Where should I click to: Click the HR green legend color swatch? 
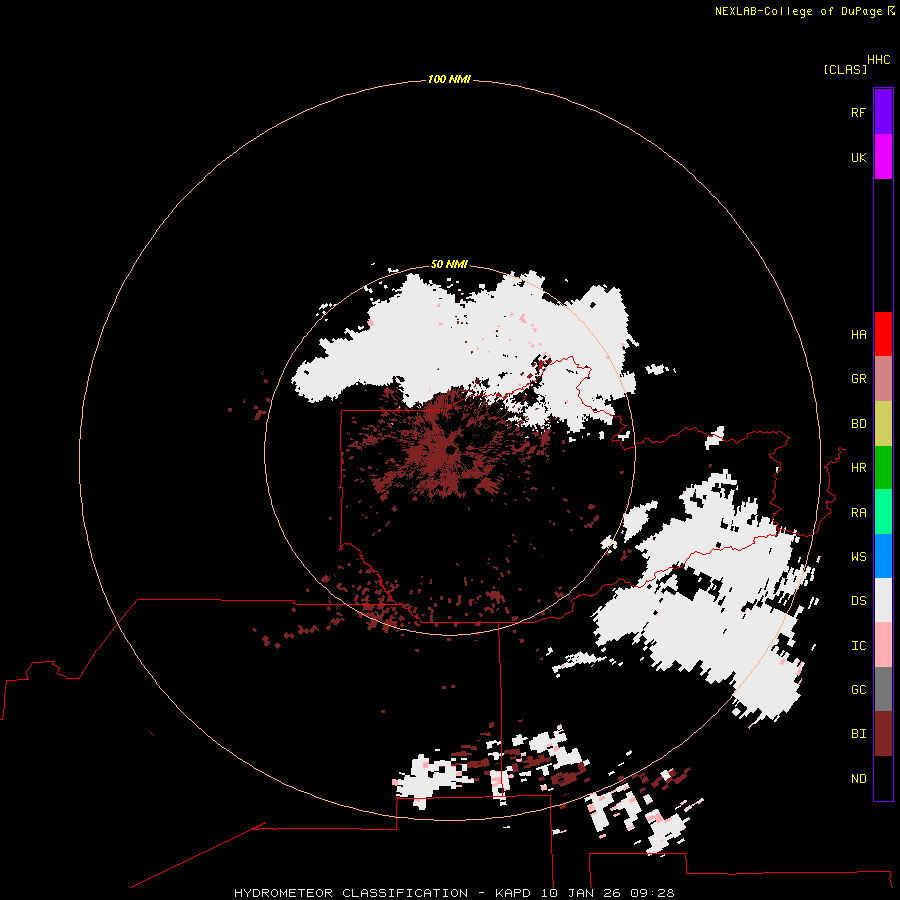(883, 468)
